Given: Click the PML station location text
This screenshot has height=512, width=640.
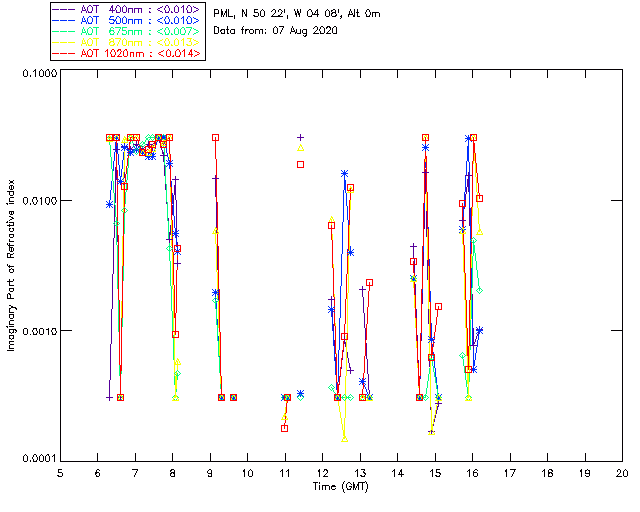Looking at the screenshot, I should point(297,14).
